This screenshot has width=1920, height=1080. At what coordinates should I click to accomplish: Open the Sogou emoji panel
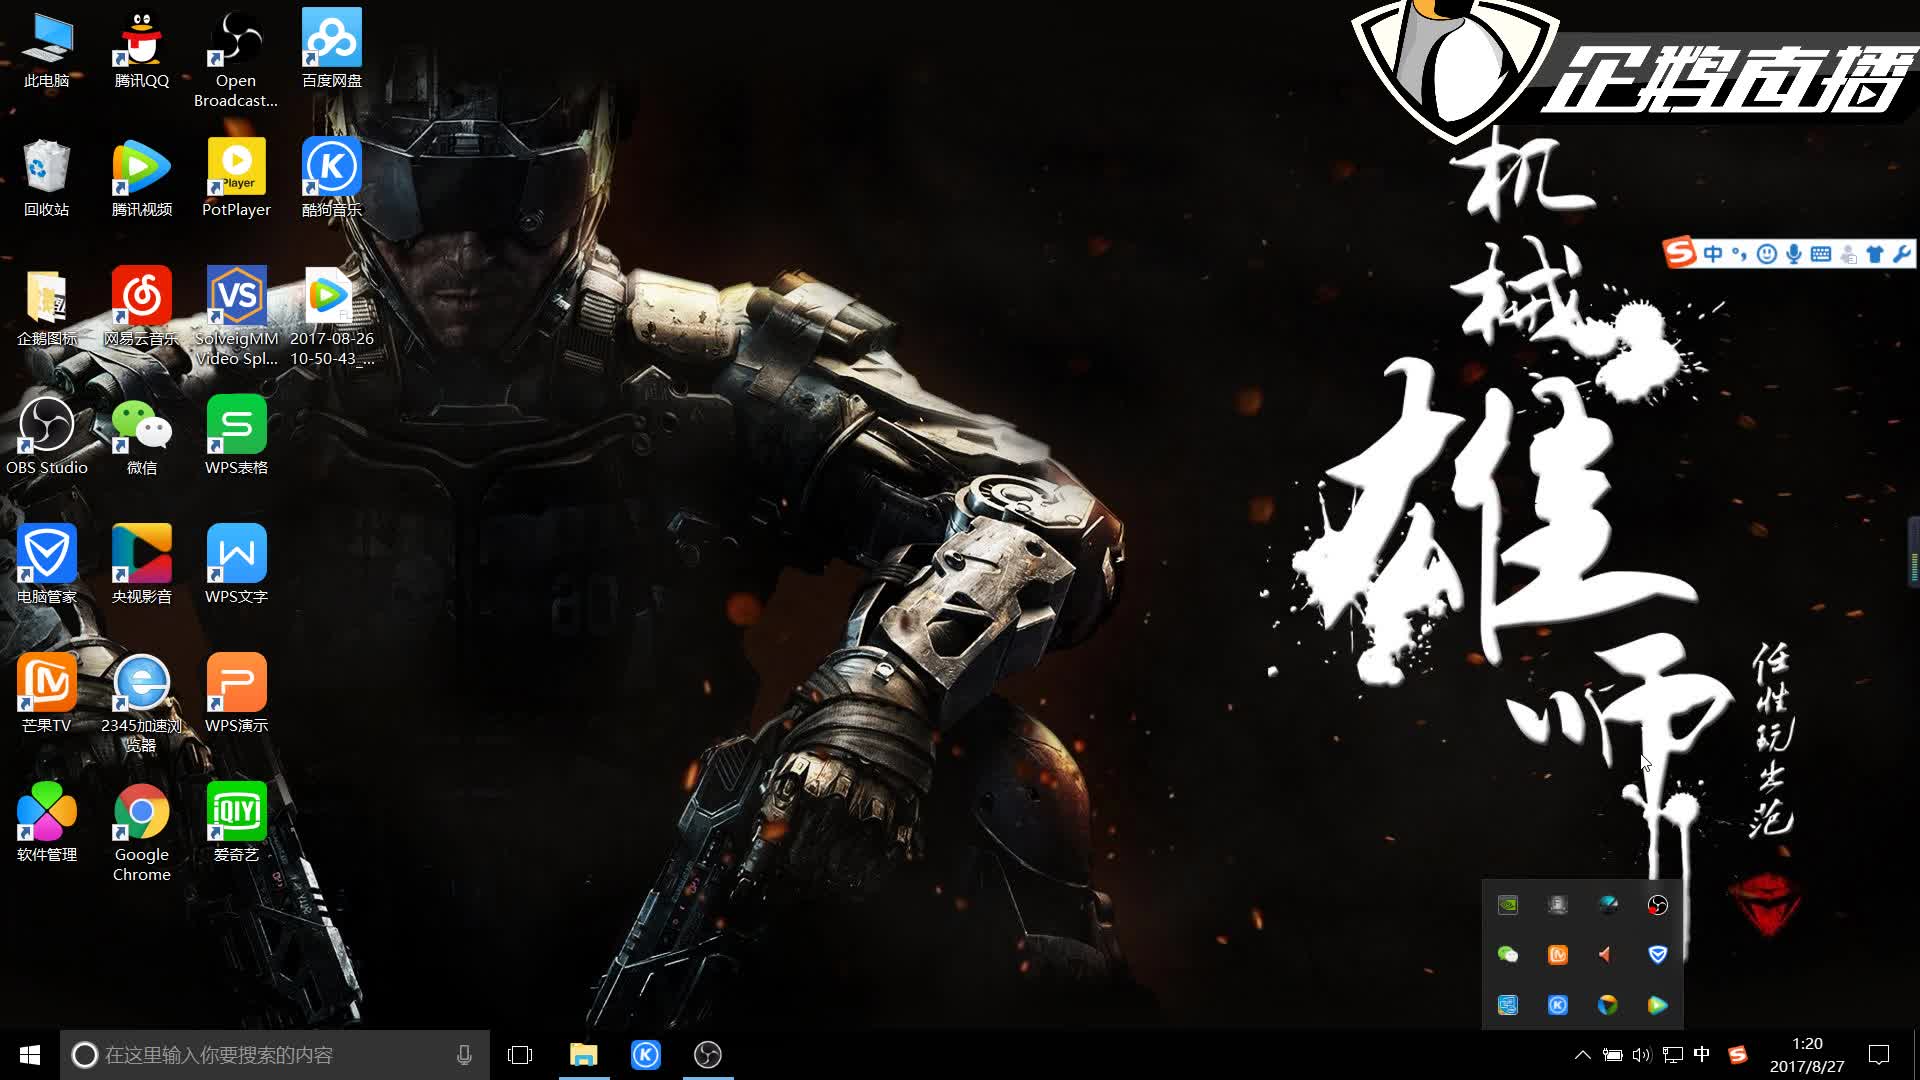(1768, 254)
